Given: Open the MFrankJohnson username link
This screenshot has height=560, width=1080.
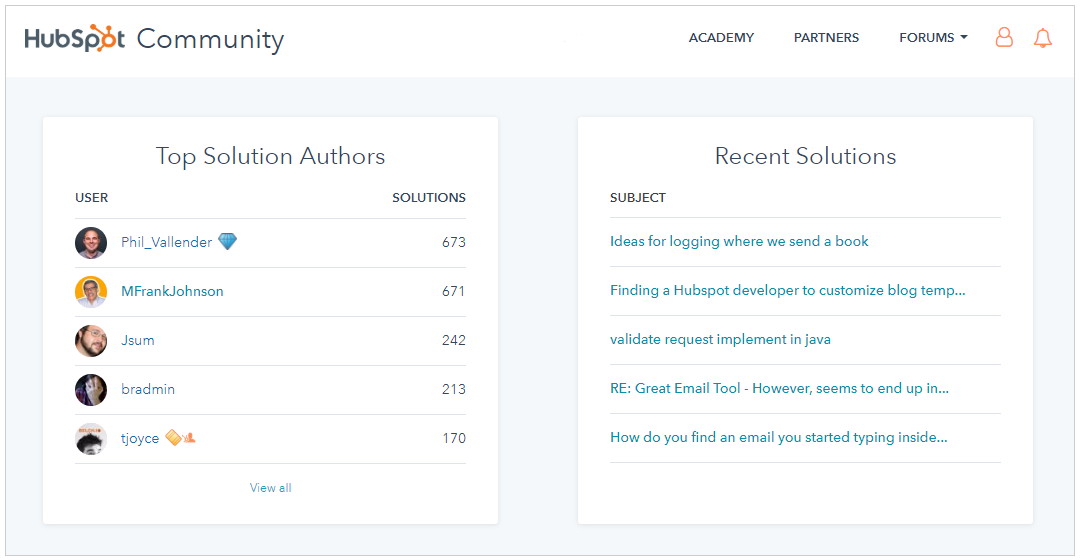Looking at the screenshot, I should coord(172,291).
